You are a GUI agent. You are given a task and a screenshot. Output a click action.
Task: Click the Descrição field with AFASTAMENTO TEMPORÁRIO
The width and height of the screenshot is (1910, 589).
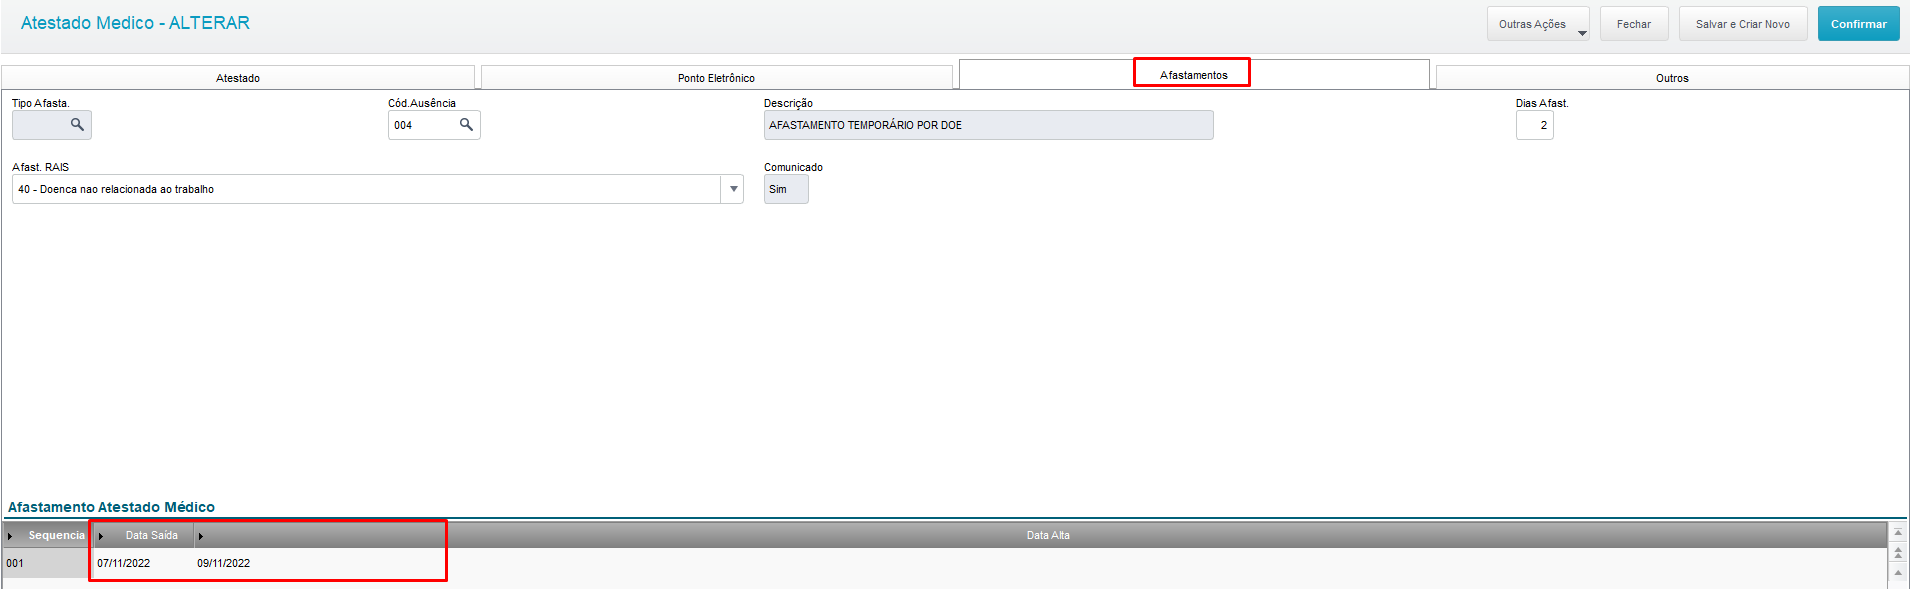(x=988, y=125)
